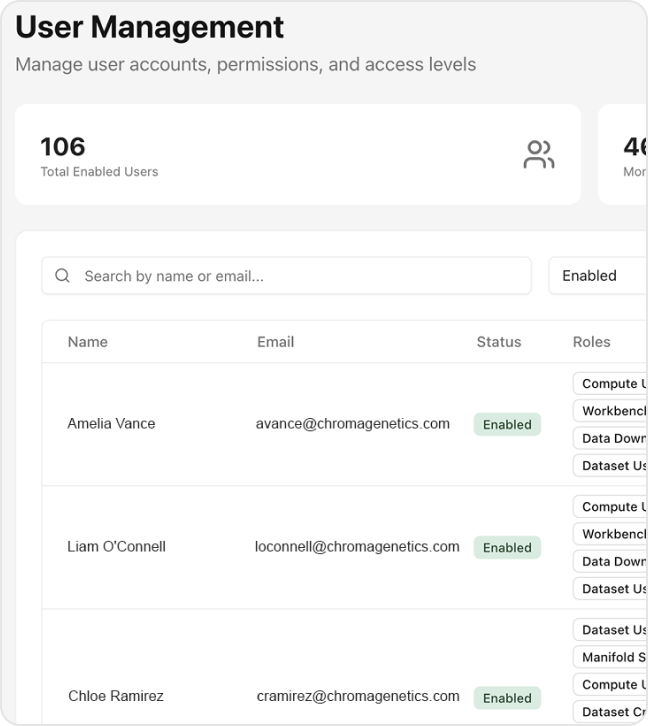648x726 pixels.
Task: Click Dataset Us role tag for Chloe Ramirez
Action: point(610,630)
